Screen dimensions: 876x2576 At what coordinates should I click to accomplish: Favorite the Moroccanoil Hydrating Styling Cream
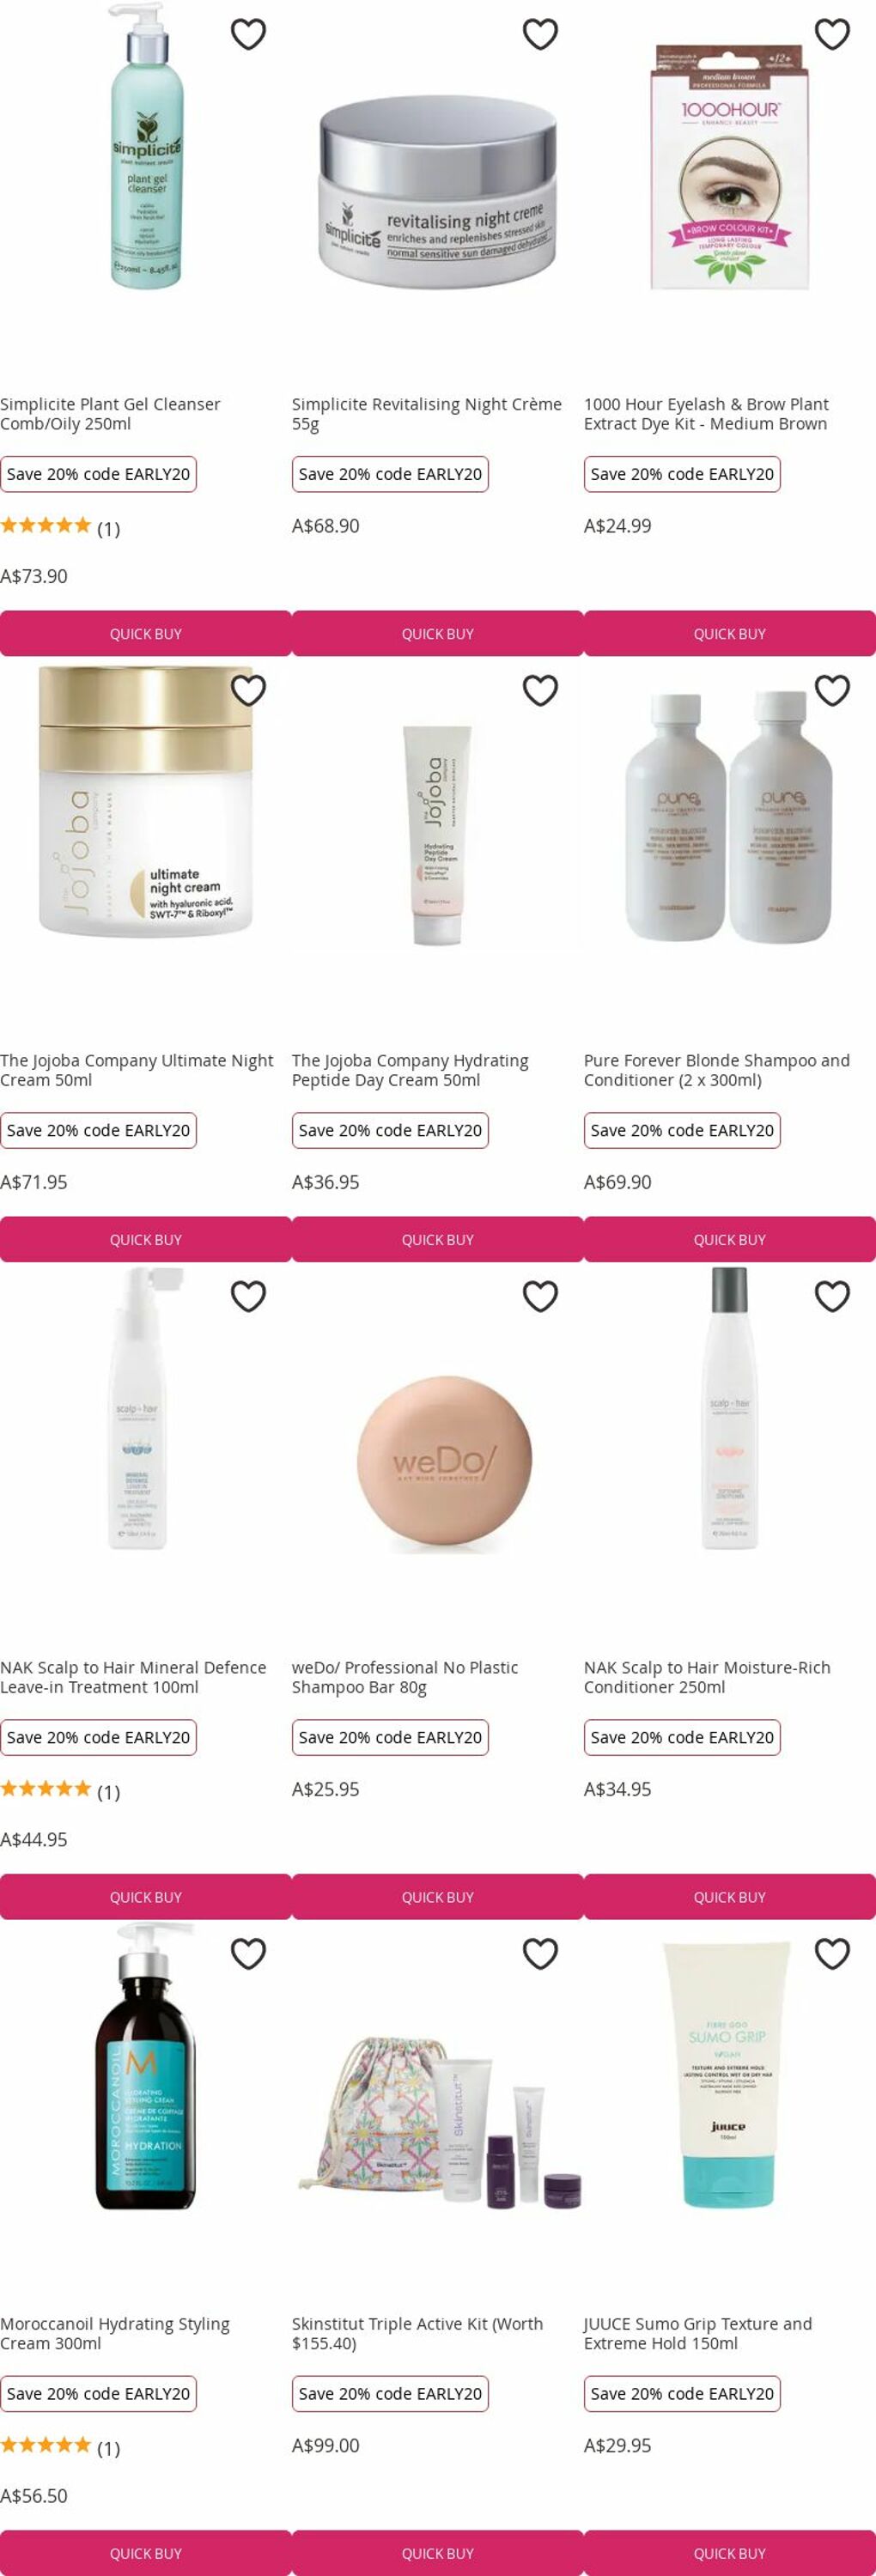pos(248,1953)
